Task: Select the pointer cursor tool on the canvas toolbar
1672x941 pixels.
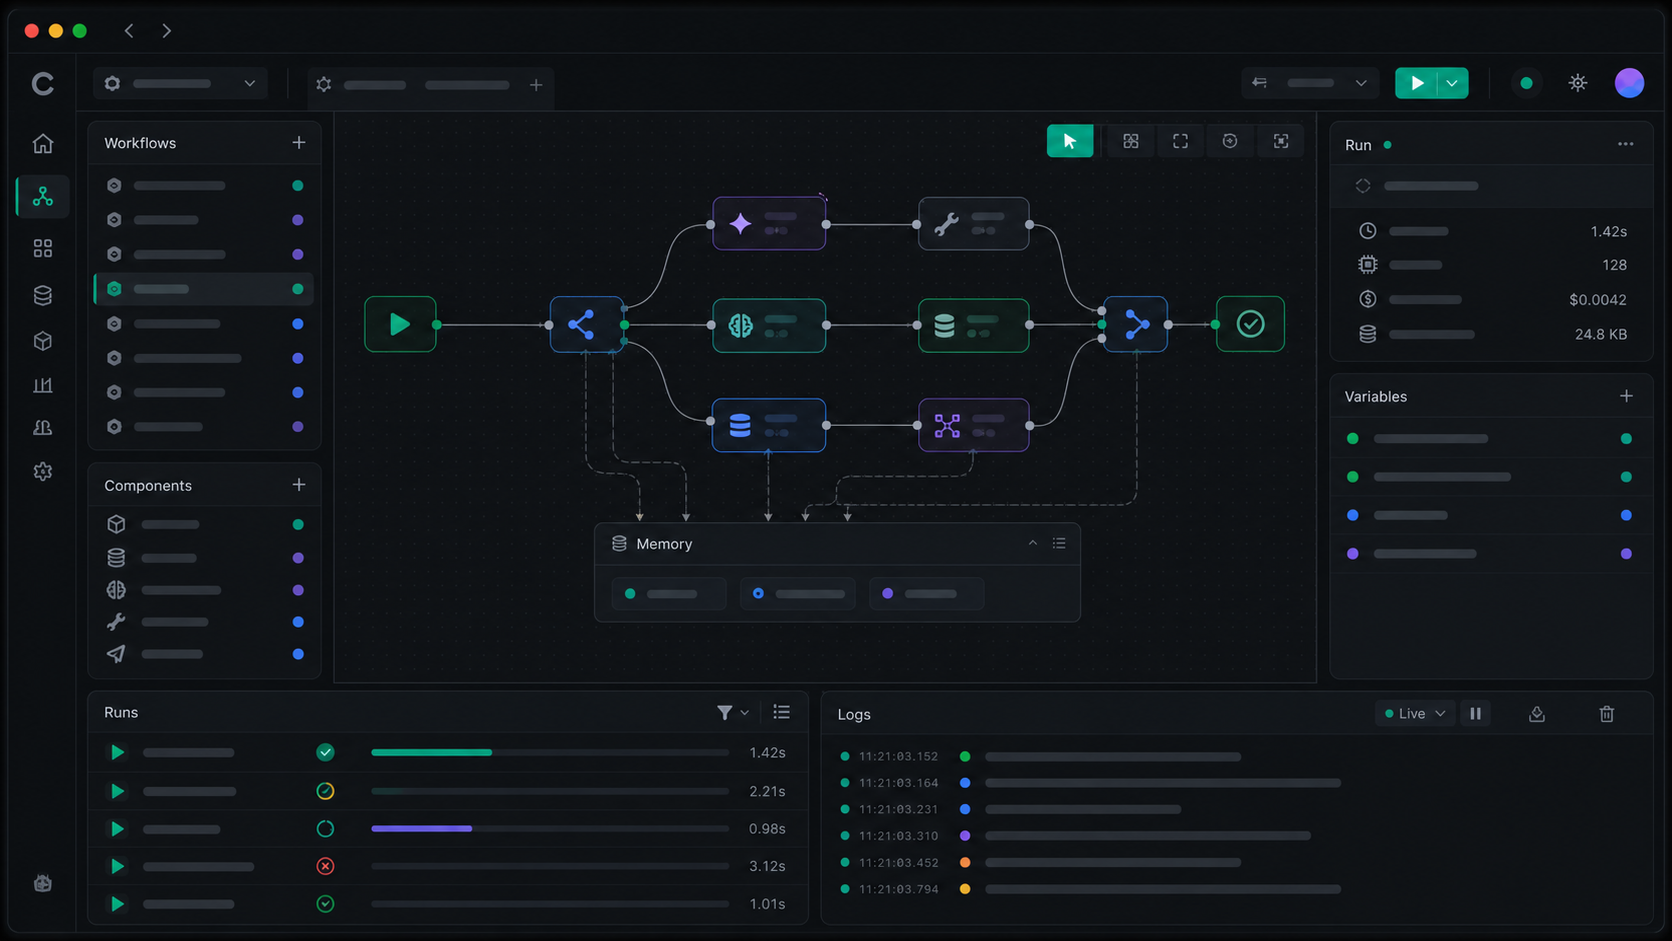Action: [x=1070, y=141]
